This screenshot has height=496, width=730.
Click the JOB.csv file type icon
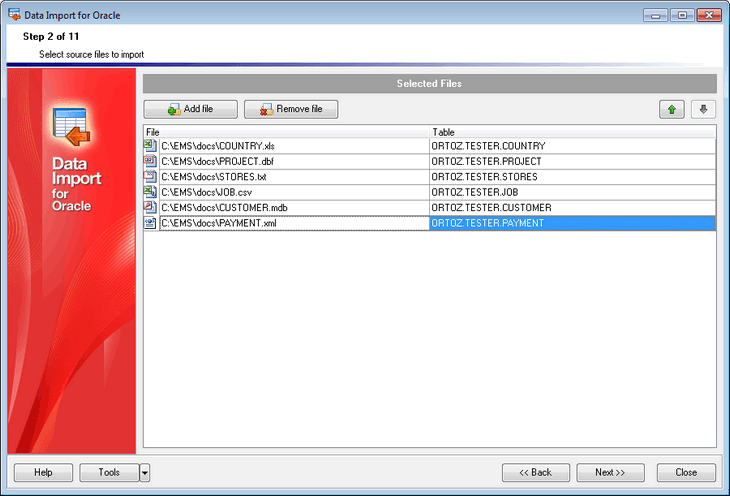[x=150, y=192]
